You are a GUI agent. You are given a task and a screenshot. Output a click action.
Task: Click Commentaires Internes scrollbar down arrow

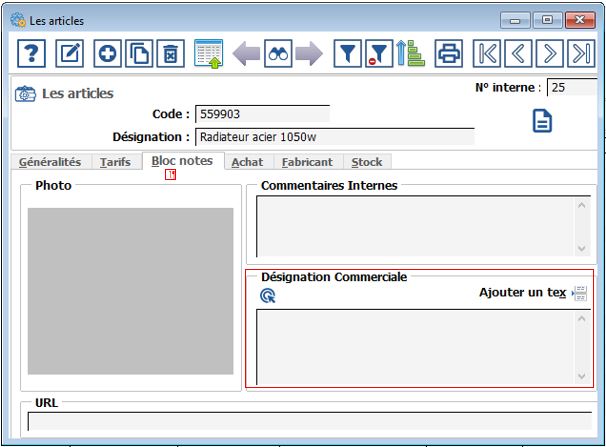582,248
